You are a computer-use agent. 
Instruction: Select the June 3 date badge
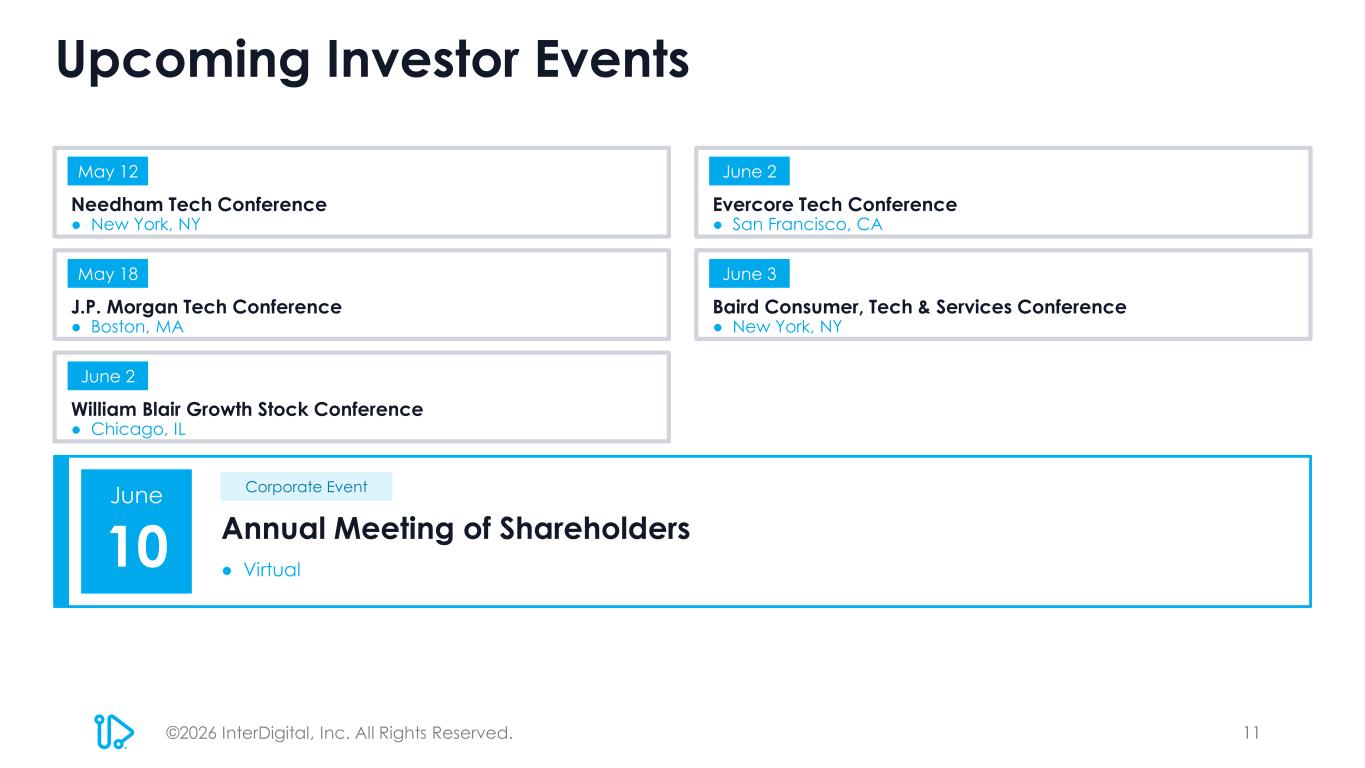point(749,273)
